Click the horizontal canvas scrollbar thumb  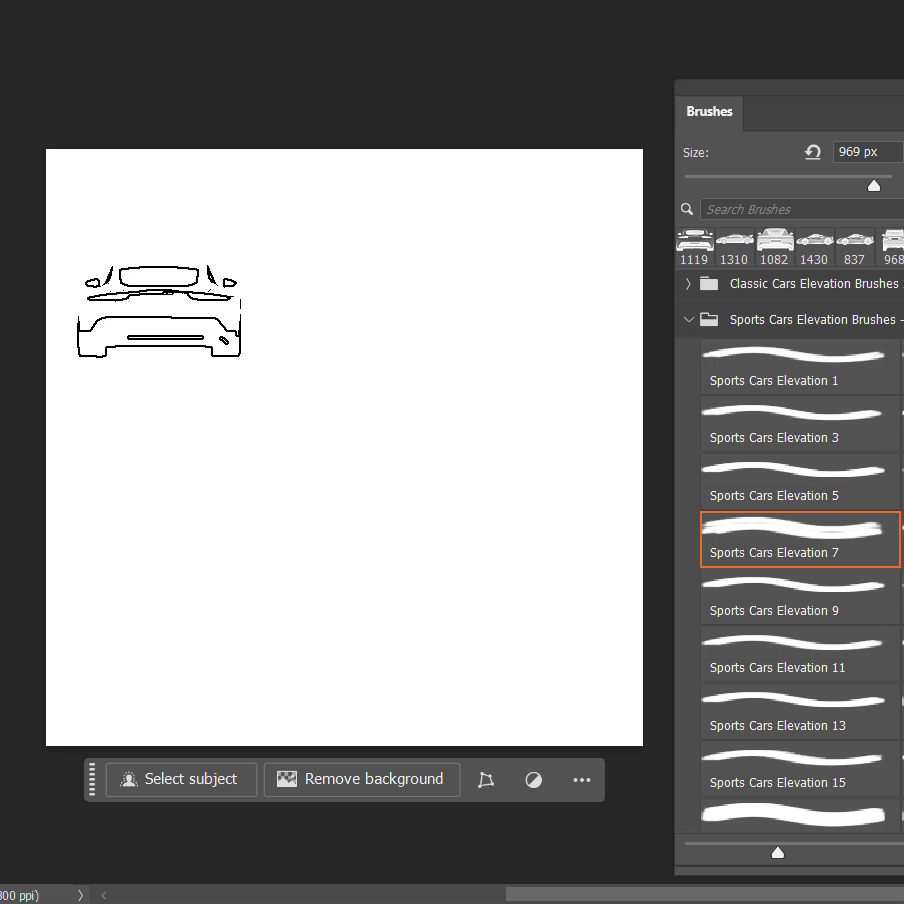click(705, 894)
